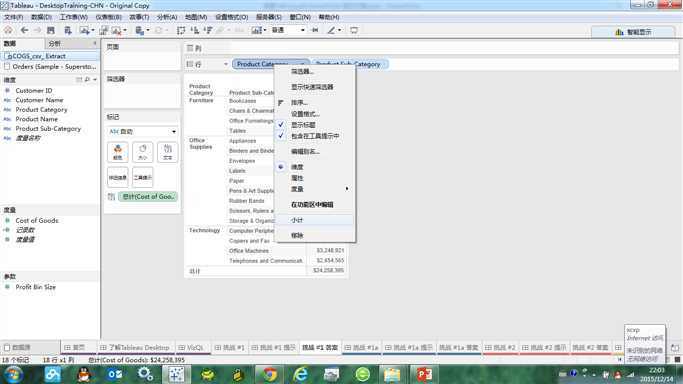
Task: Toggle 包含在工具提示中 menu option
Action: (315, 136)
